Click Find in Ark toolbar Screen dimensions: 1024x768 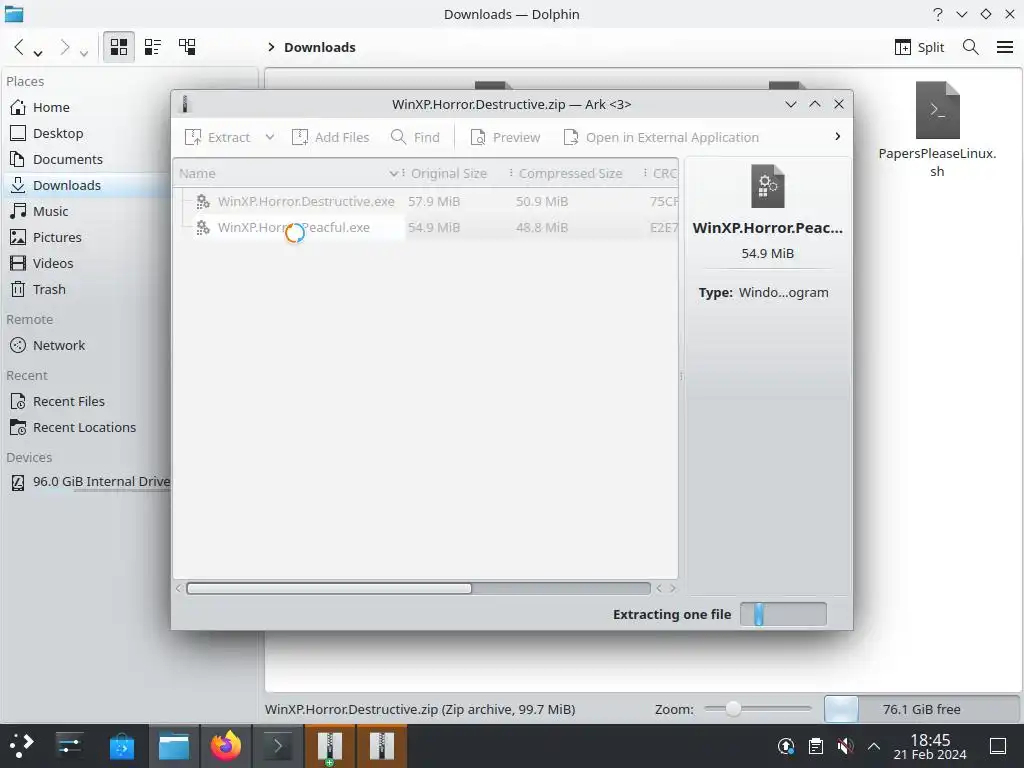coord(415,137)
